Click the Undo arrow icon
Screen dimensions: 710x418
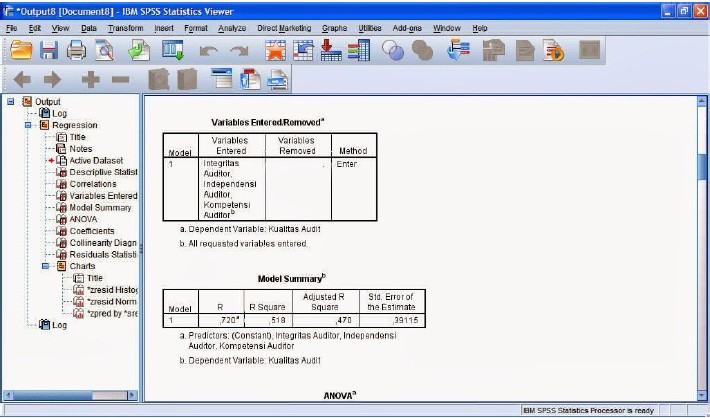(x=209, y=51)
